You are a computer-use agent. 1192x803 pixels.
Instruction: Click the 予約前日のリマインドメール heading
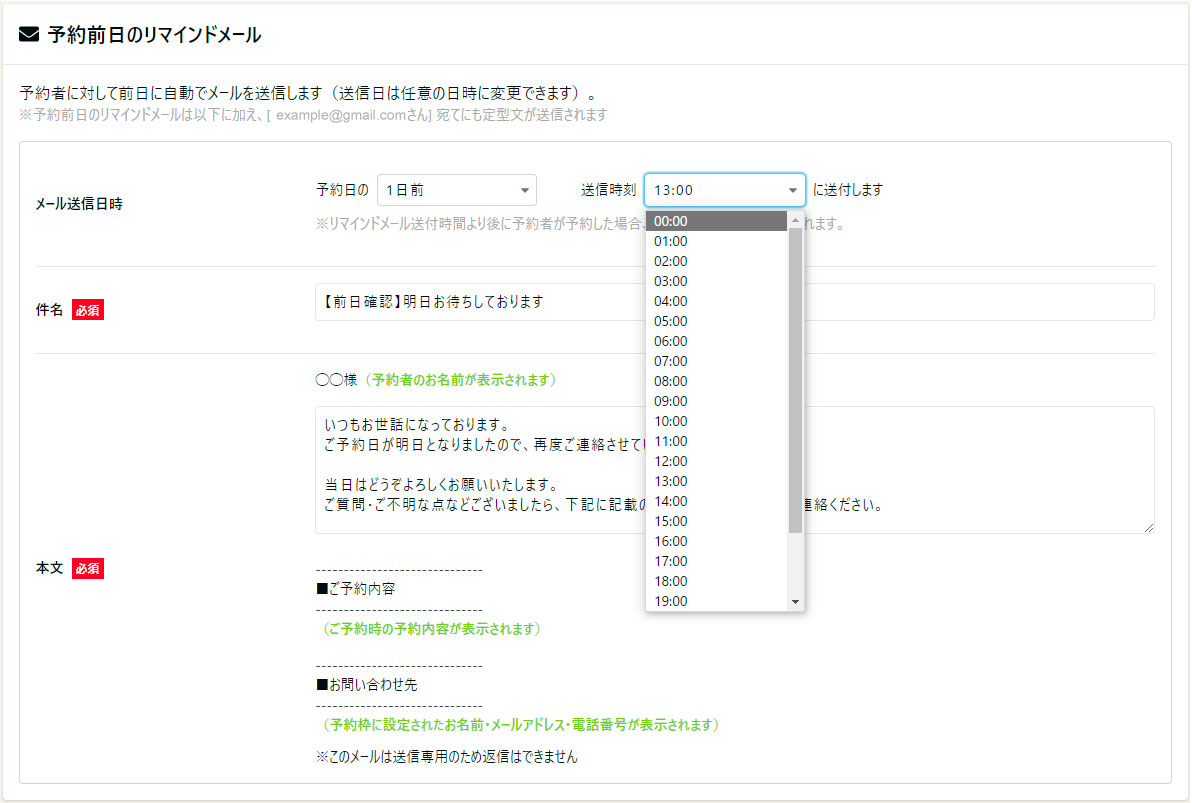[x=154, y=35]
